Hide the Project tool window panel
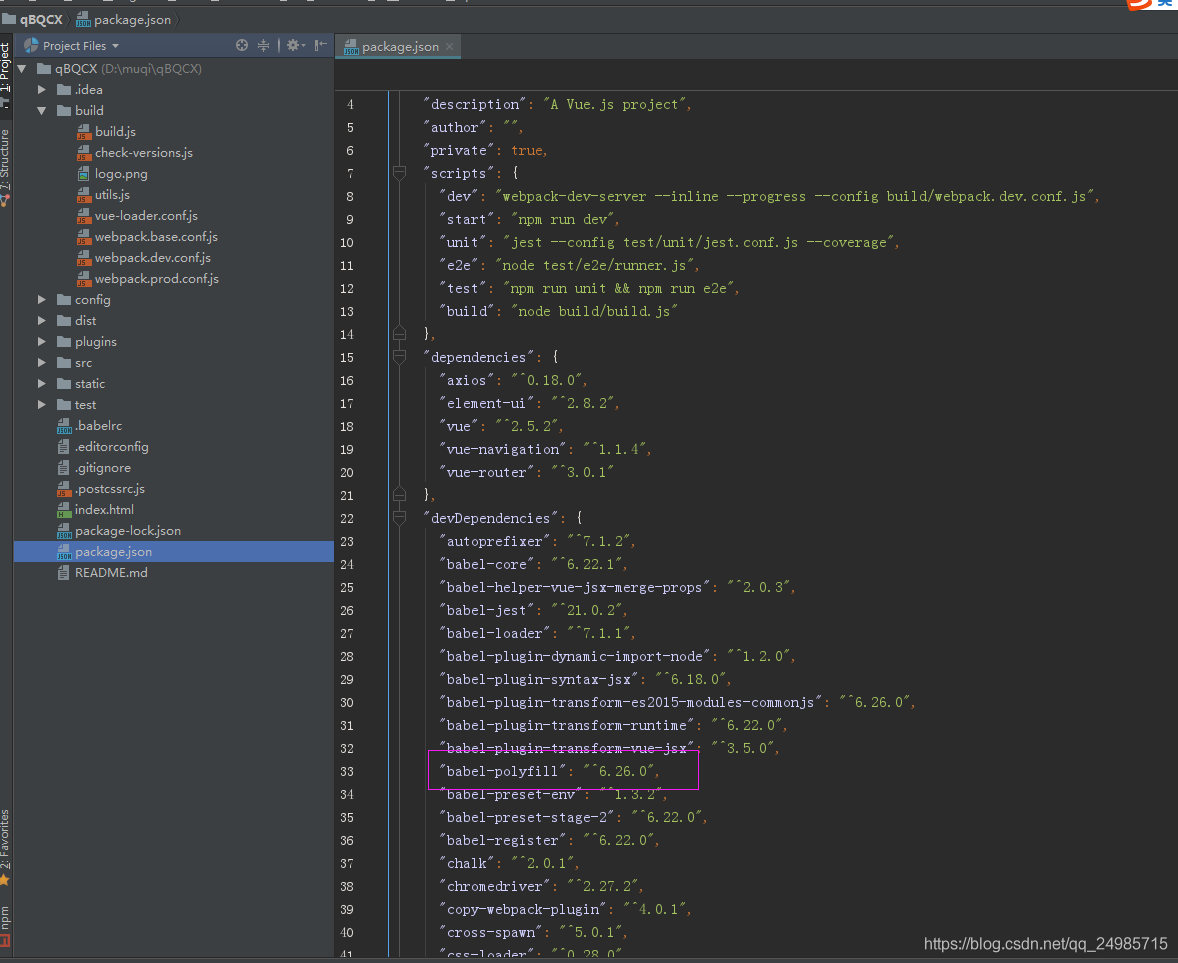 pos(320,45)
